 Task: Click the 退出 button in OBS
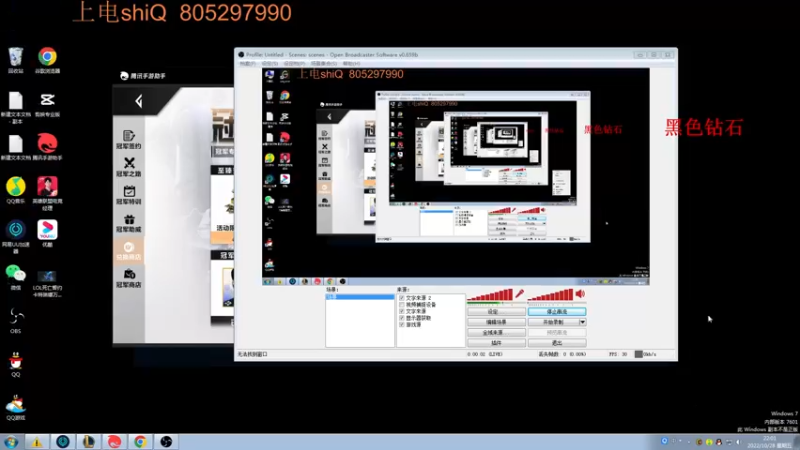(x=557, y=343)
